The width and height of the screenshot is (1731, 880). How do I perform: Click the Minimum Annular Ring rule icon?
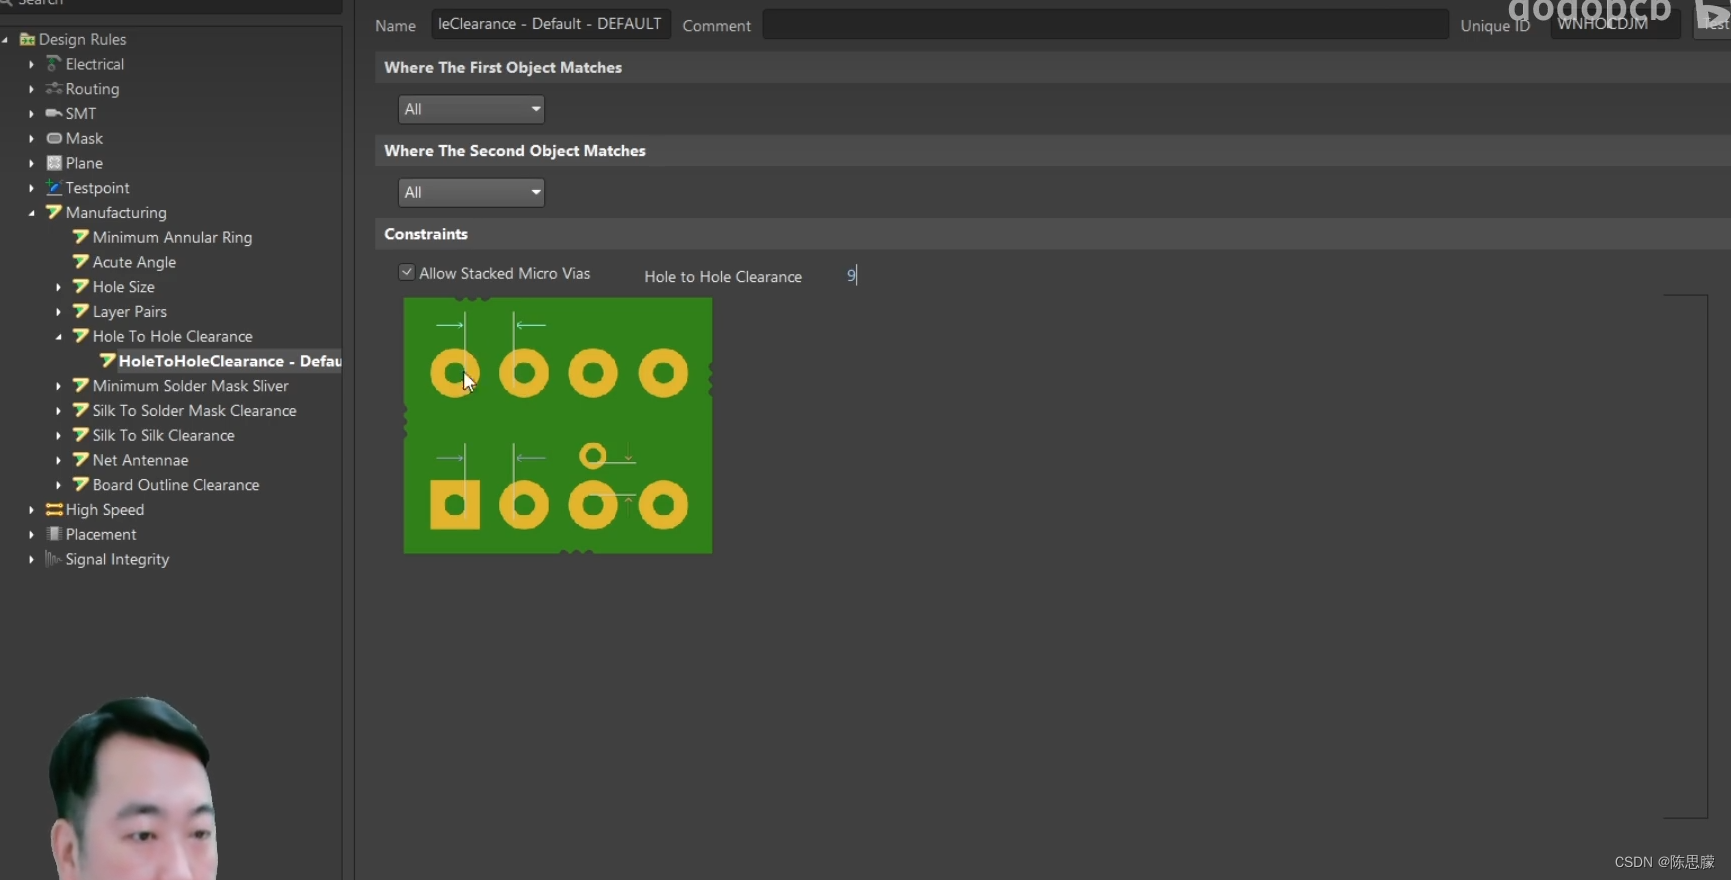pos(81,237)
